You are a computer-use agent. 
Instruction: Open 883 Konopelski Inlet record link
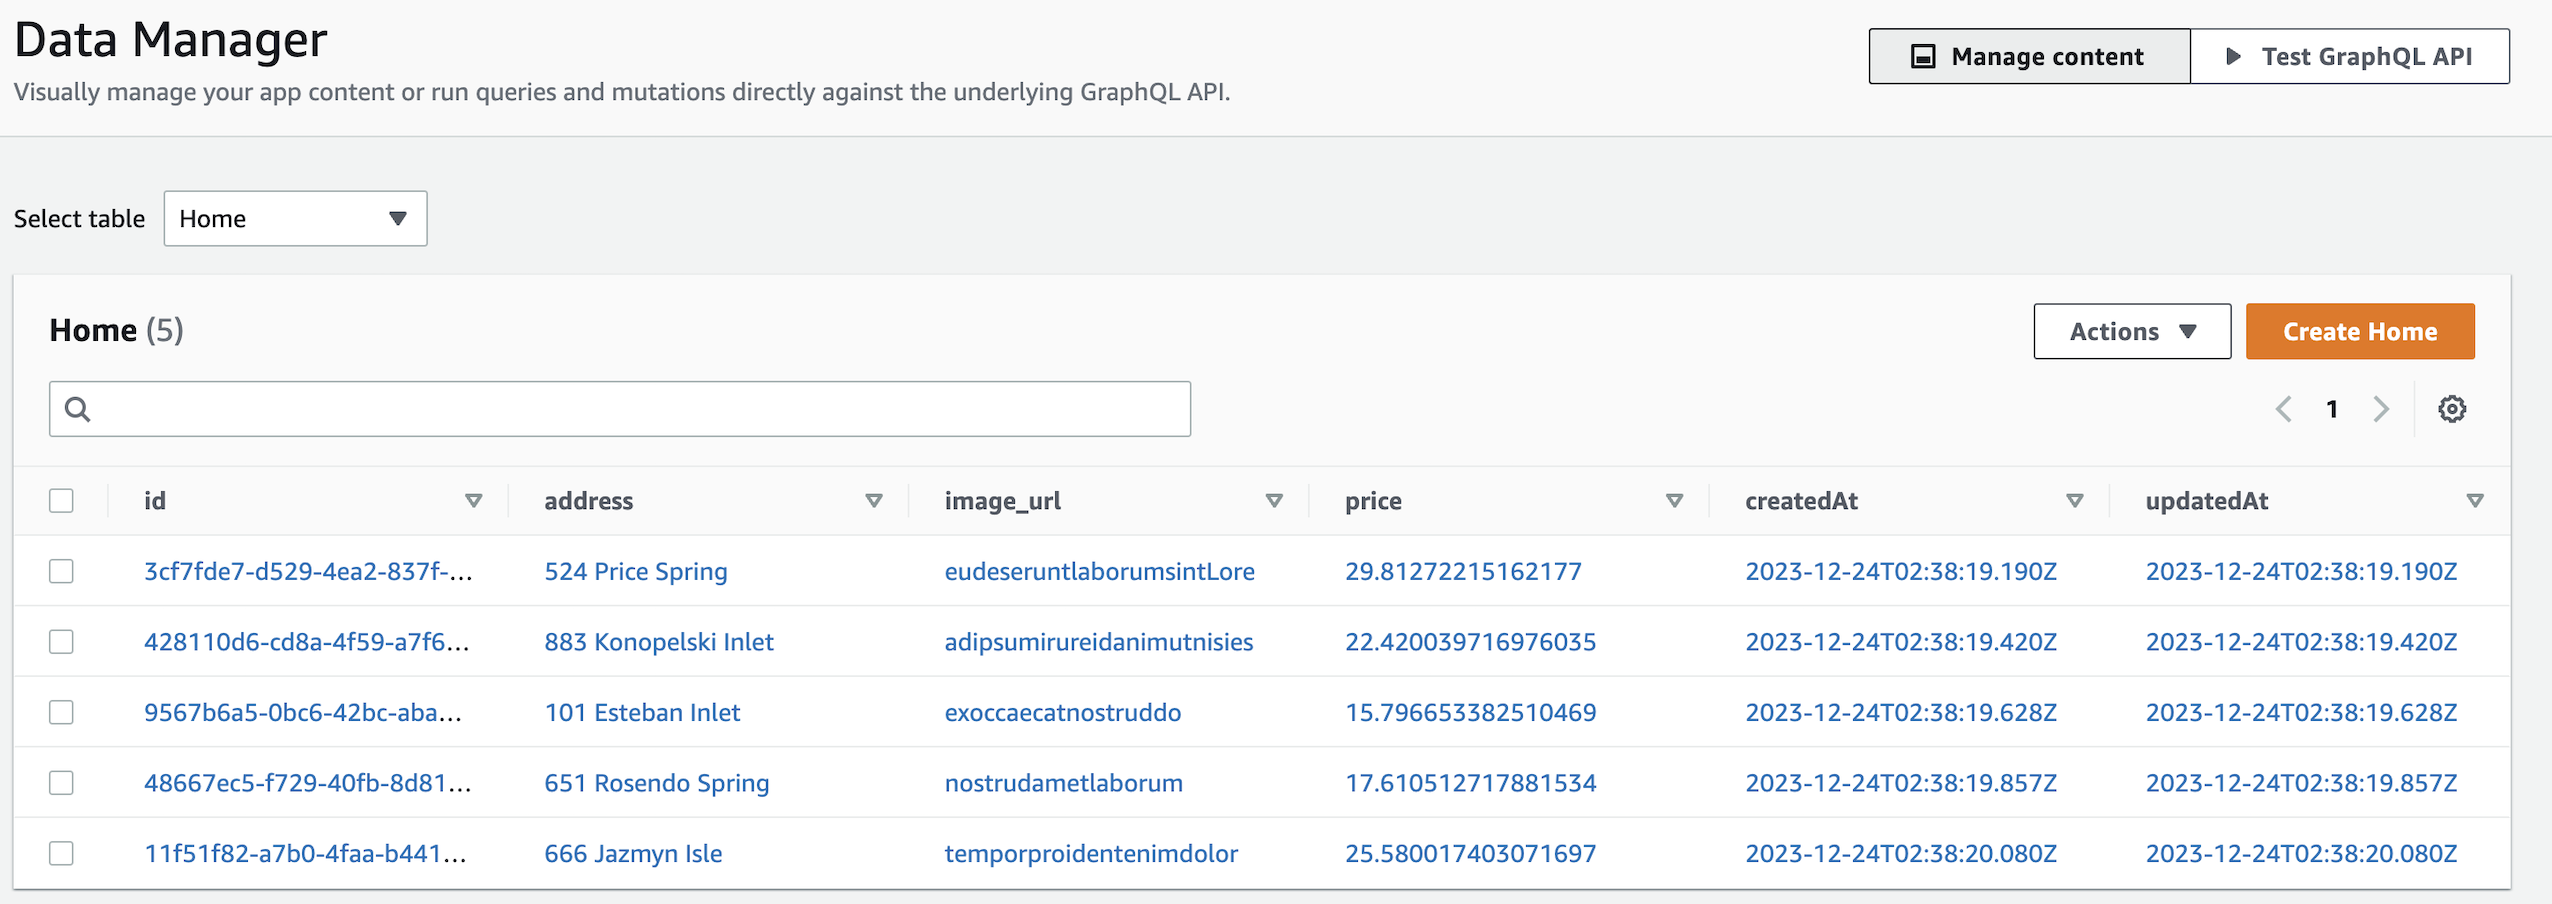pyautogui.click(x=659, y=642)
